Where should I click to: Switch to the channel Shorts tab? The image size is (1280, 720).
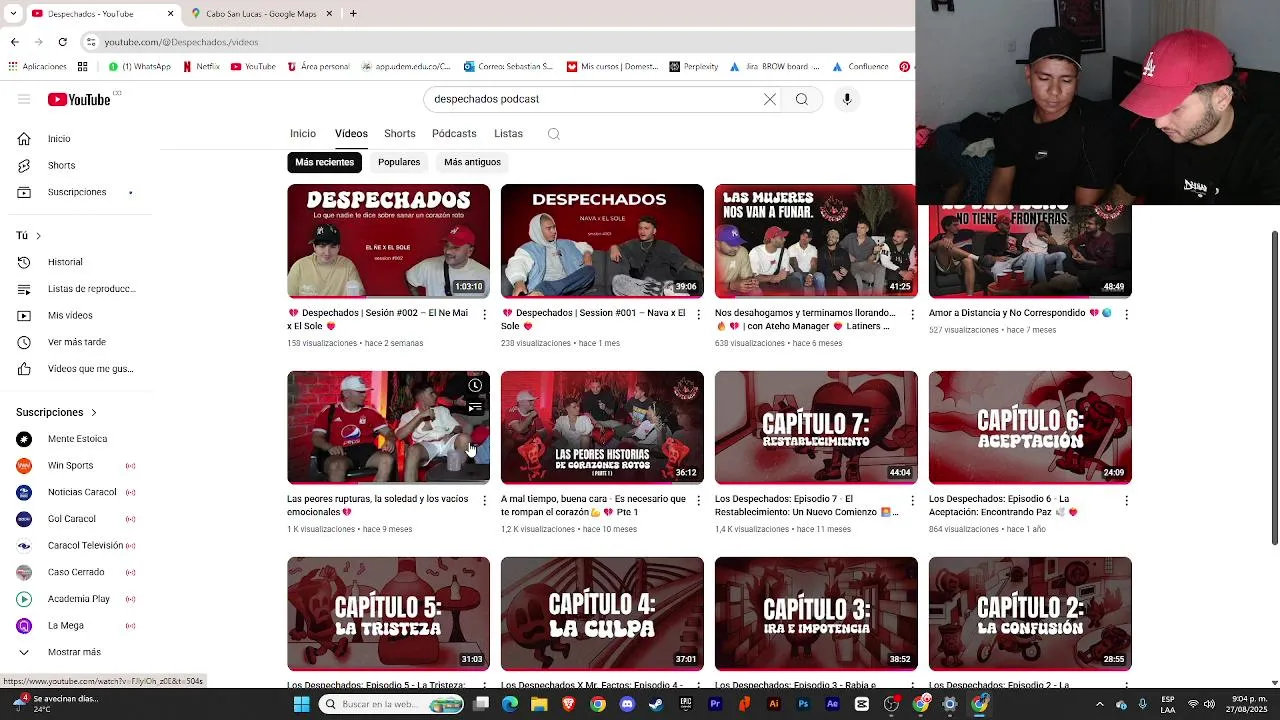click(x=400, y=134)
